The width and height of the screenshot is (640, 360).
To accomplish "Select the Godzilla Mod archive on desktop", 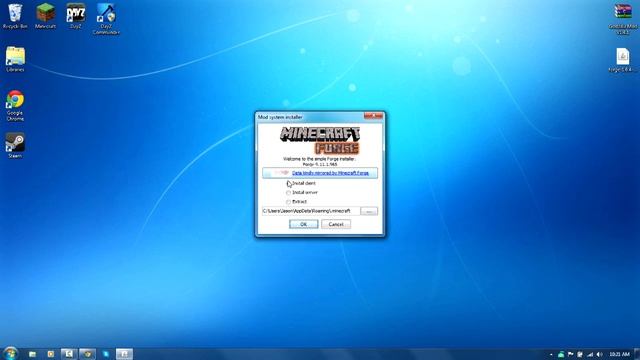I will [x=623, y=19].
